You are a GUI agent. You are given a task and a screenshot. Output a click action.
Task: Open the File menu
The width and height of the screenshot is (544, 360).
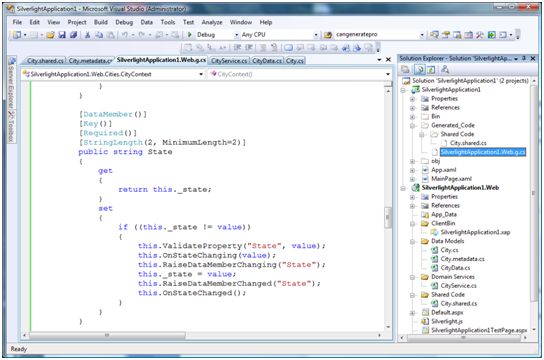point(17,22)
